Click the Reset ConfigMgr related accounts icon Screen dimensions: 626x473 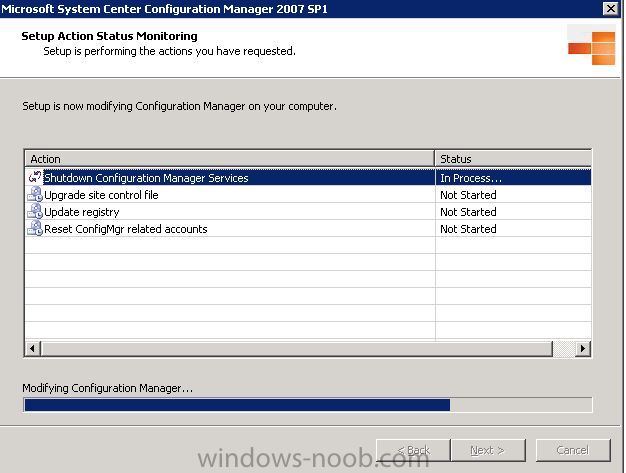pos(35,229)
